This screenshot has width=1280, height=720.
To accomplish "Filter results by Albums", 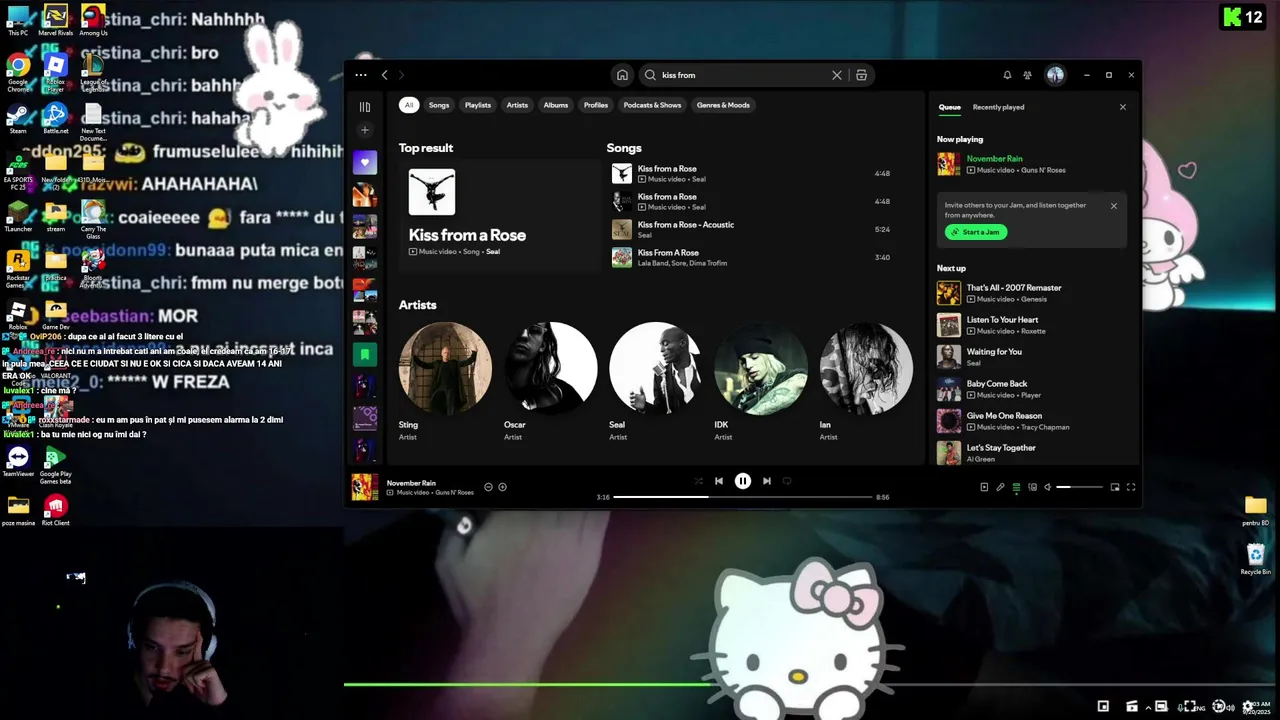I will coord(556,105).
